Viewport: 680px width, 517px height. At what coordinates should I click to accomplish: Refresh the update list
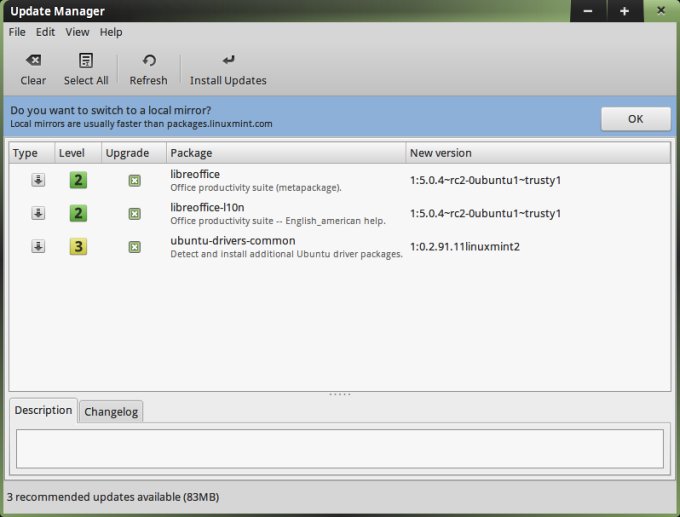pyautogui.click(x=148, y=61)
